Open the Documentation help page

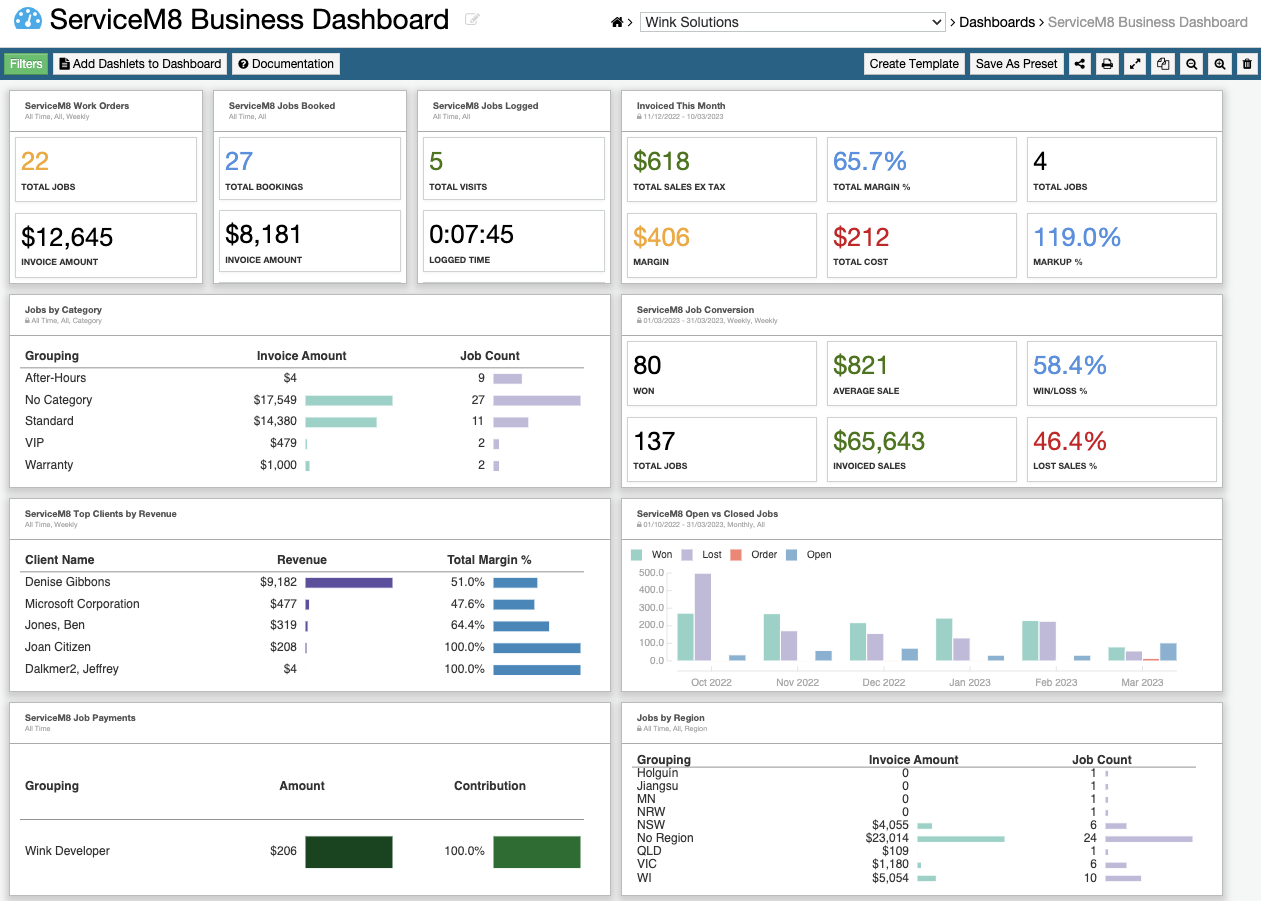[x=285, y=63]
